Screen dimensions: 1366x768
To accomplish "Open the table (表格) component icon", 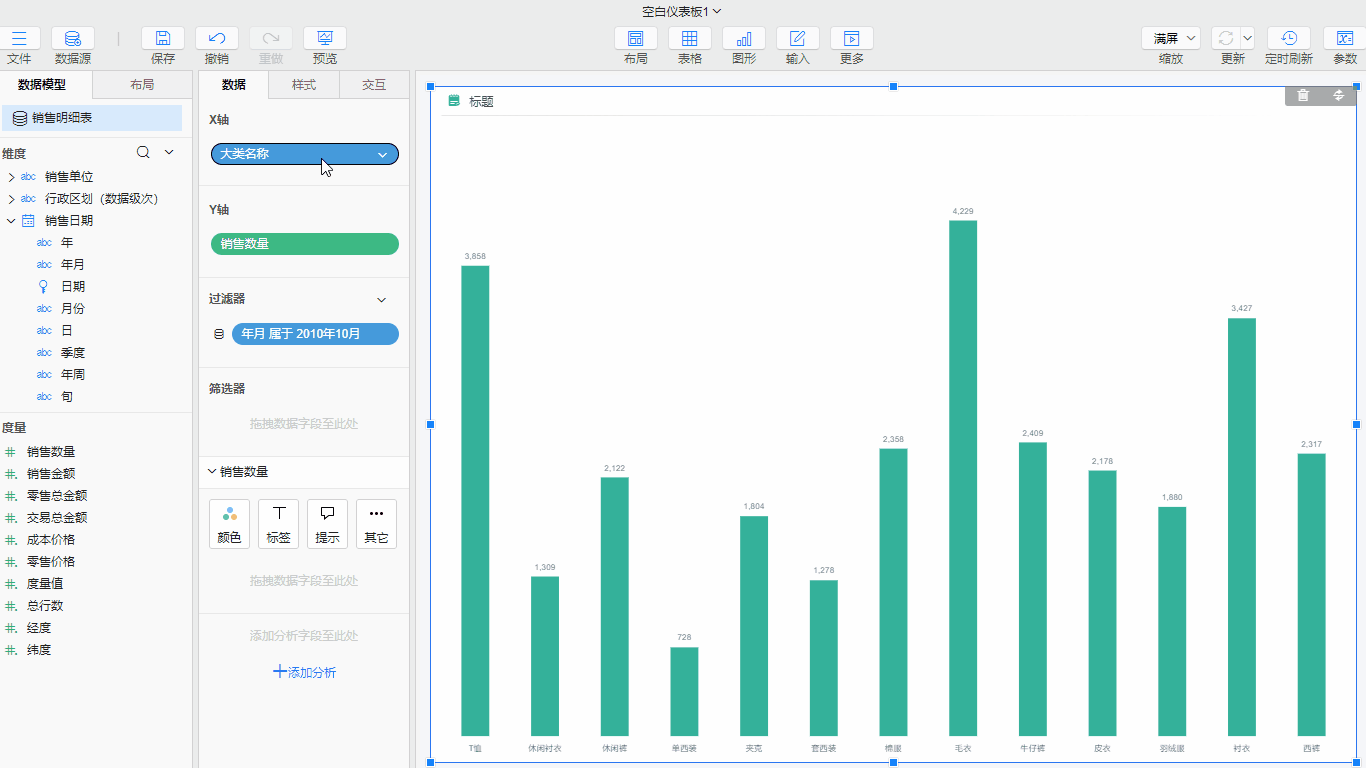I will [689, 39].
